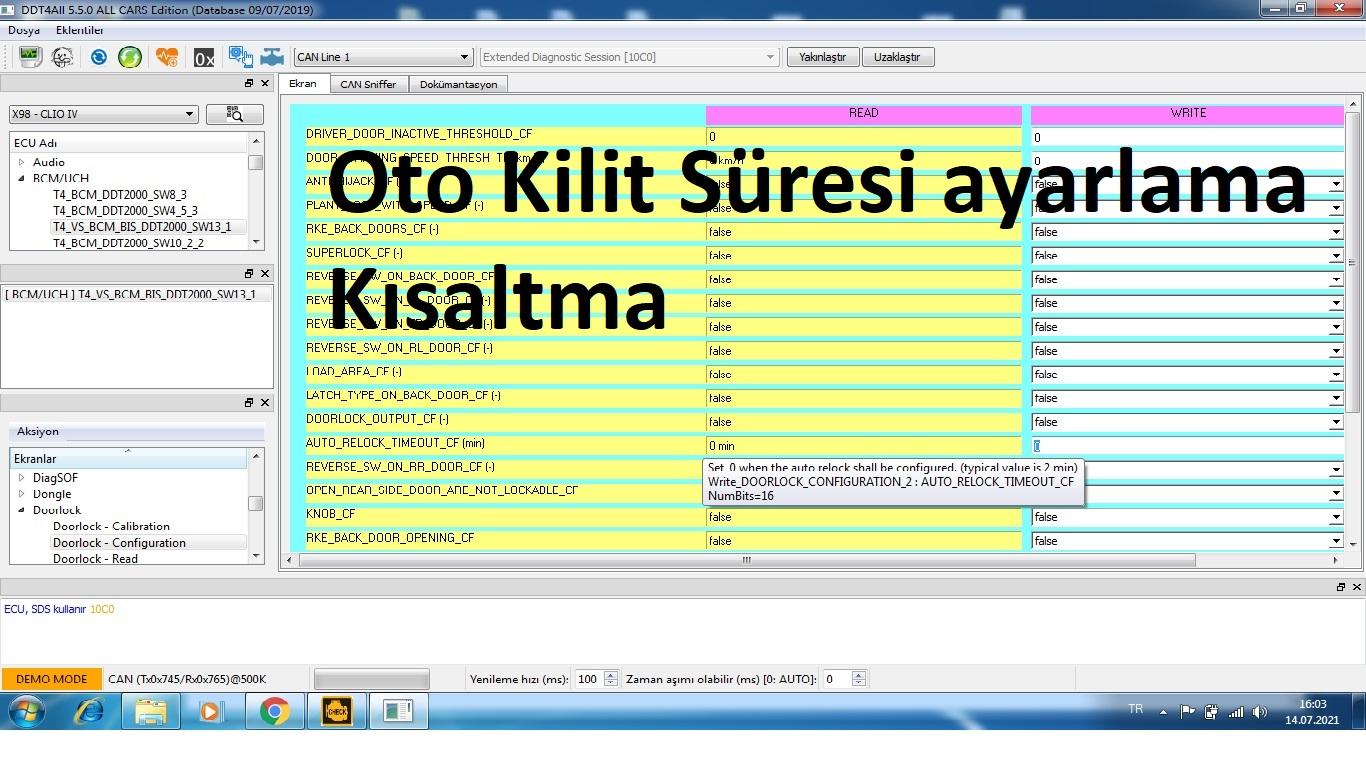This screenshot has width=1366, height=768.
Task: Click the blue valve icon in toolbar
Action: point(272,57)
